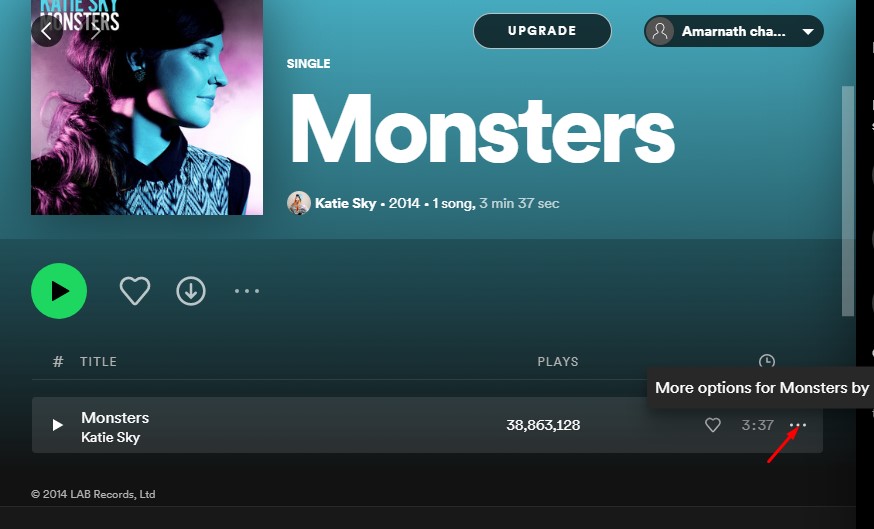Expand the Amarnath account dropdown arrow
Image resolution: width=874 pixels, height=529 pixels.
click(x=808, y=31)
